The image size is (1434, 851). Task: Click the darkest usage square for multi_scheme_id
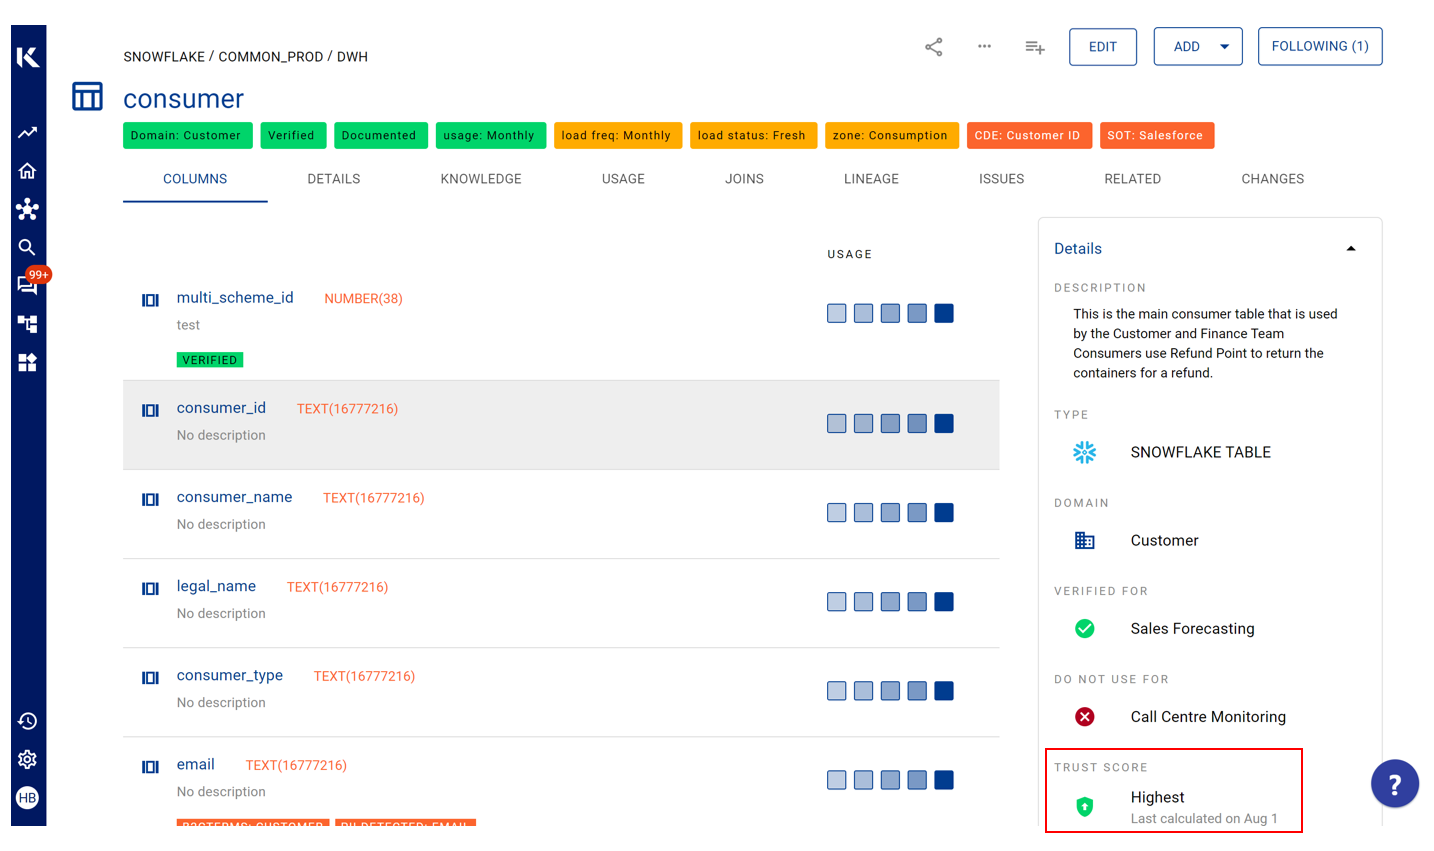click(943, 314)
